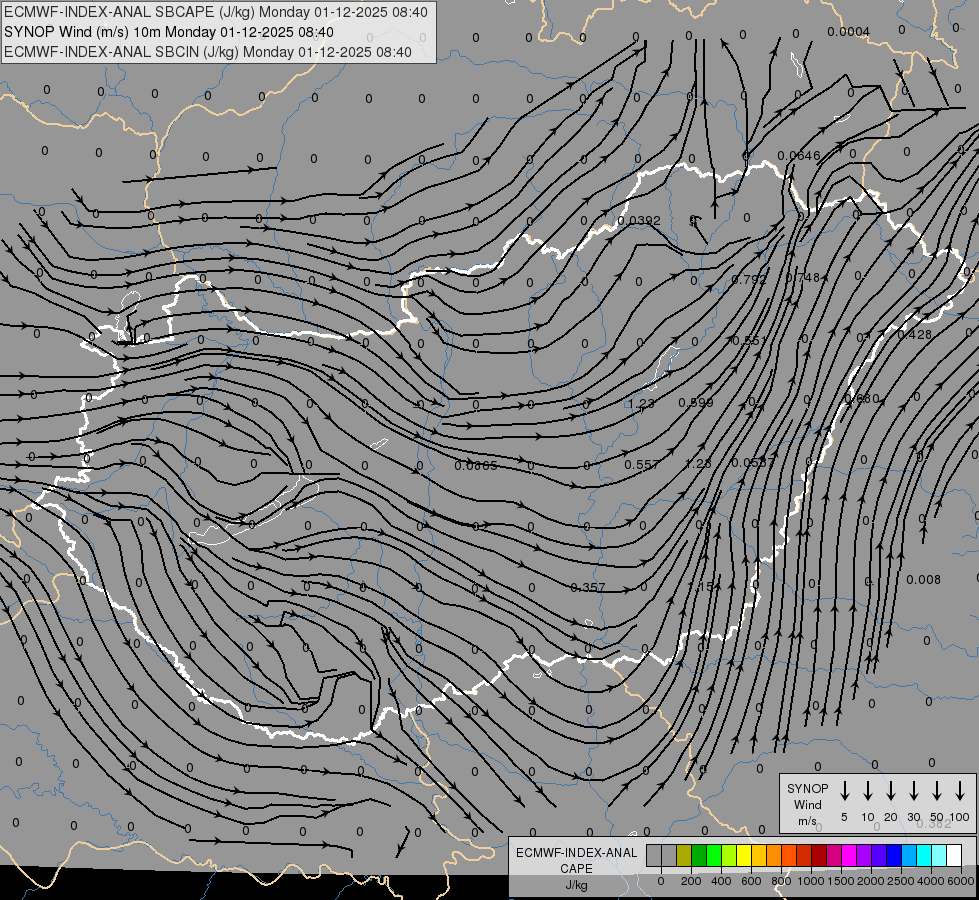Click the 0.0865 value on the map
The image size is (979, 900).
pos(476,465)
